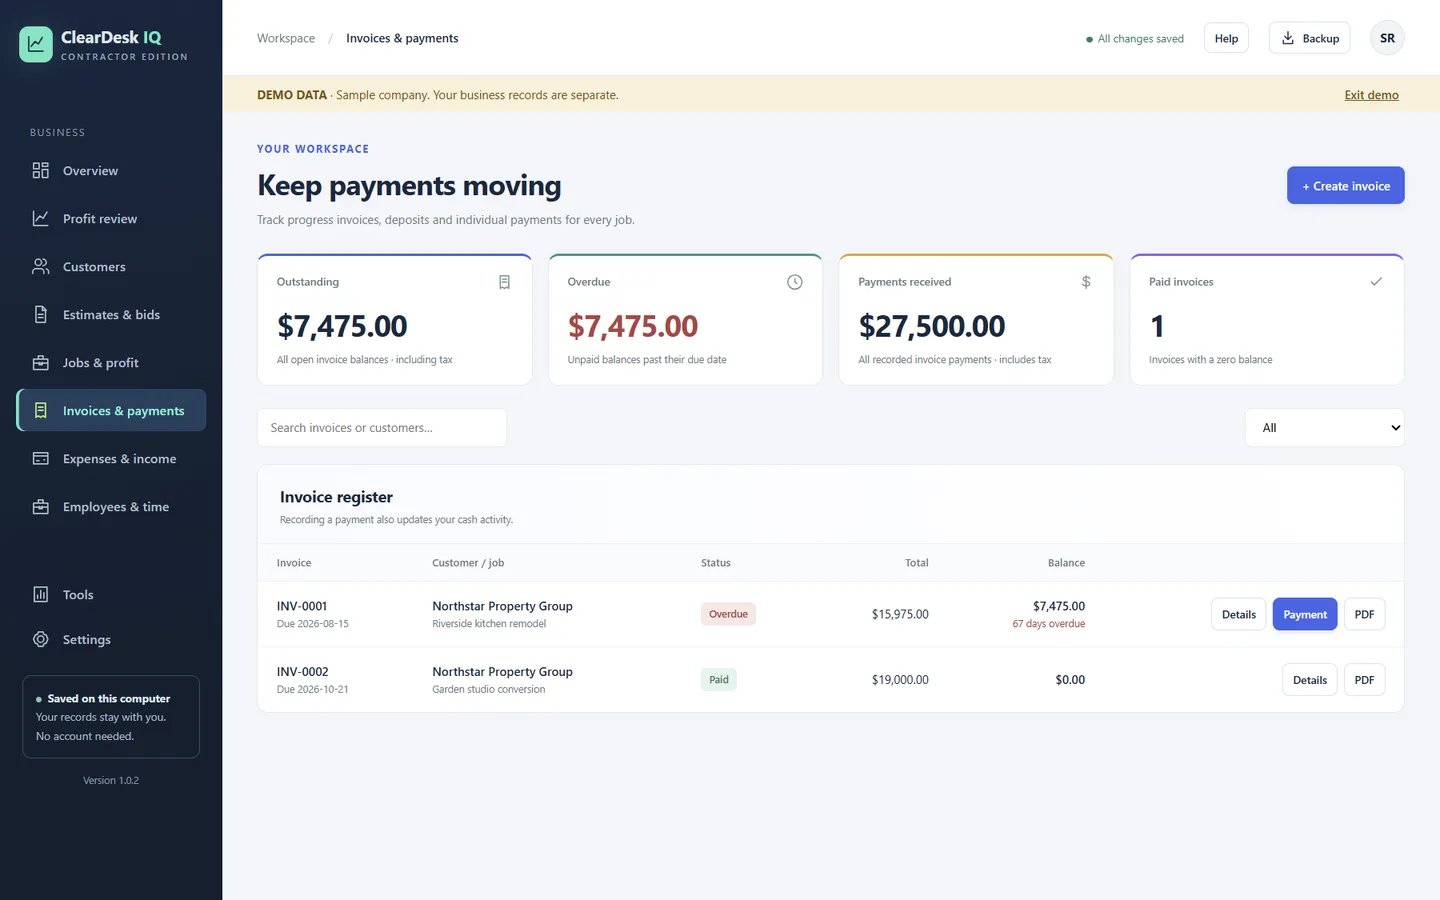Open the Profit review section

111,219
